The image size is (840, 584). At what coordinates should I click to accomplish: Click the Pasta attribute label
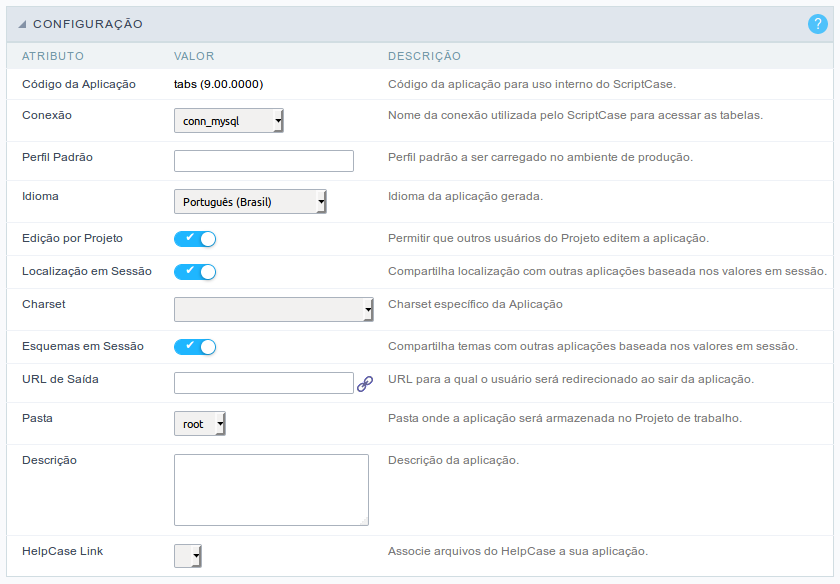click(37, 418)
